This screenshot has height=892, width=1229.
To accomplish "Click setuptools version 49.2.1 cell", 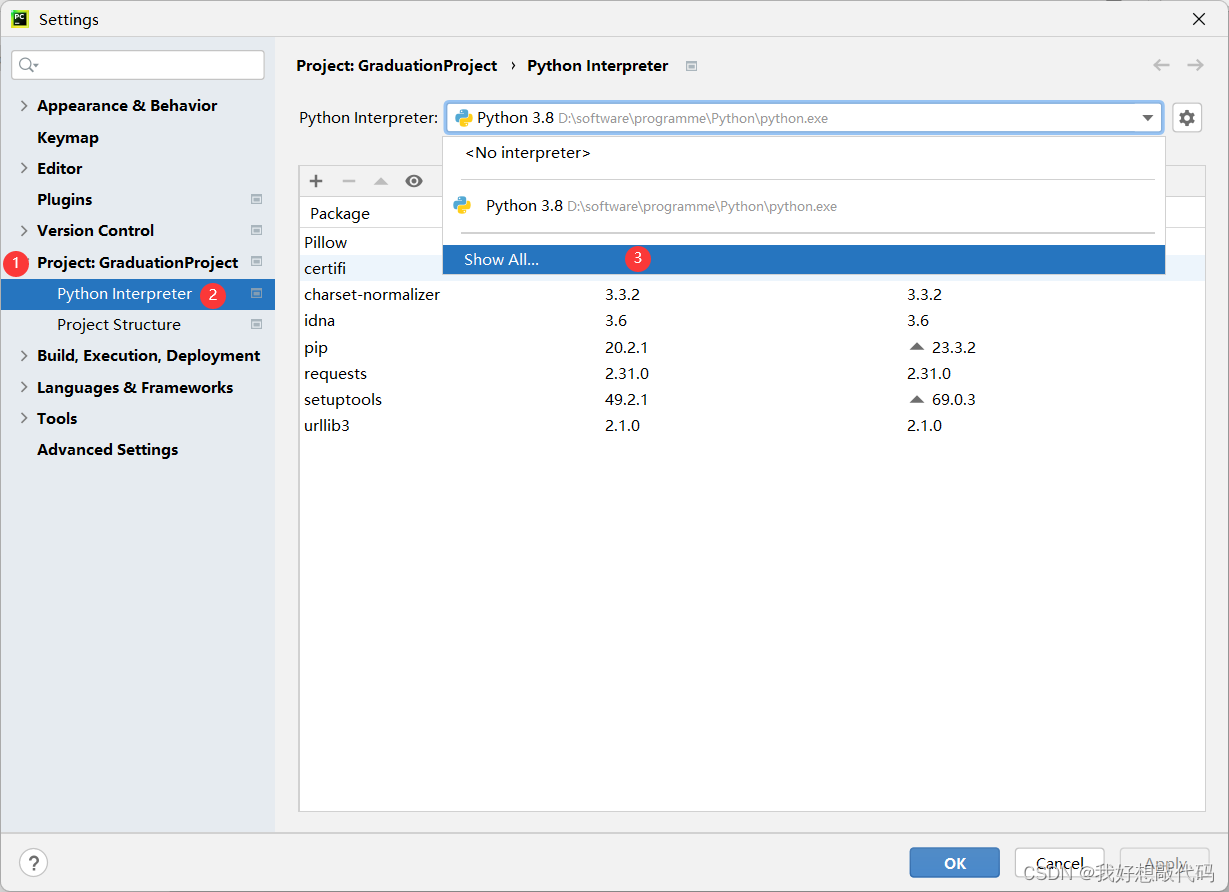I will point(627,400).
